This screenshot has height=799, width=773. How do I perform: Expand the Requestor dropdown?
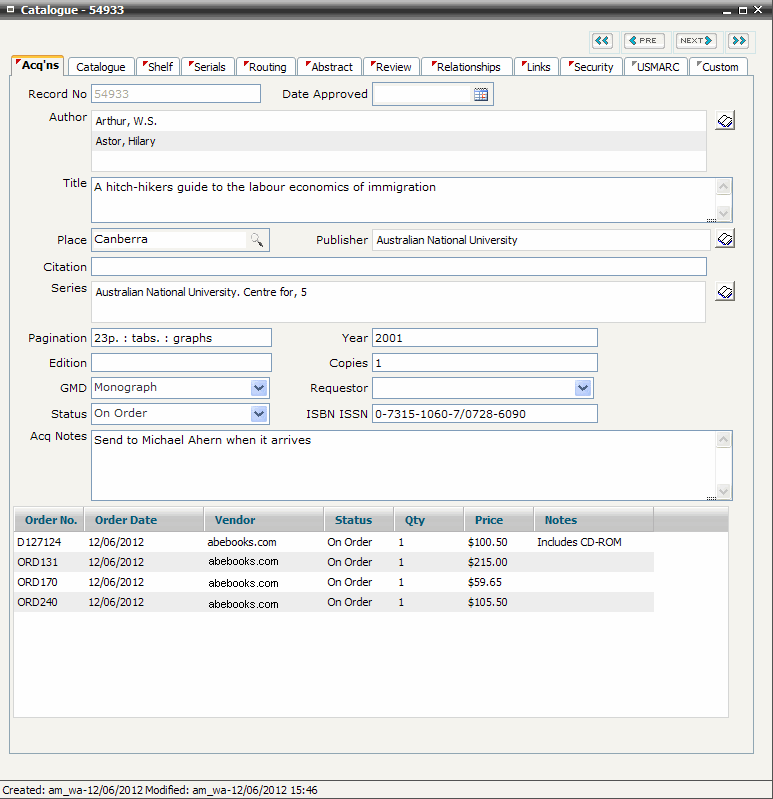coord(584,388)
